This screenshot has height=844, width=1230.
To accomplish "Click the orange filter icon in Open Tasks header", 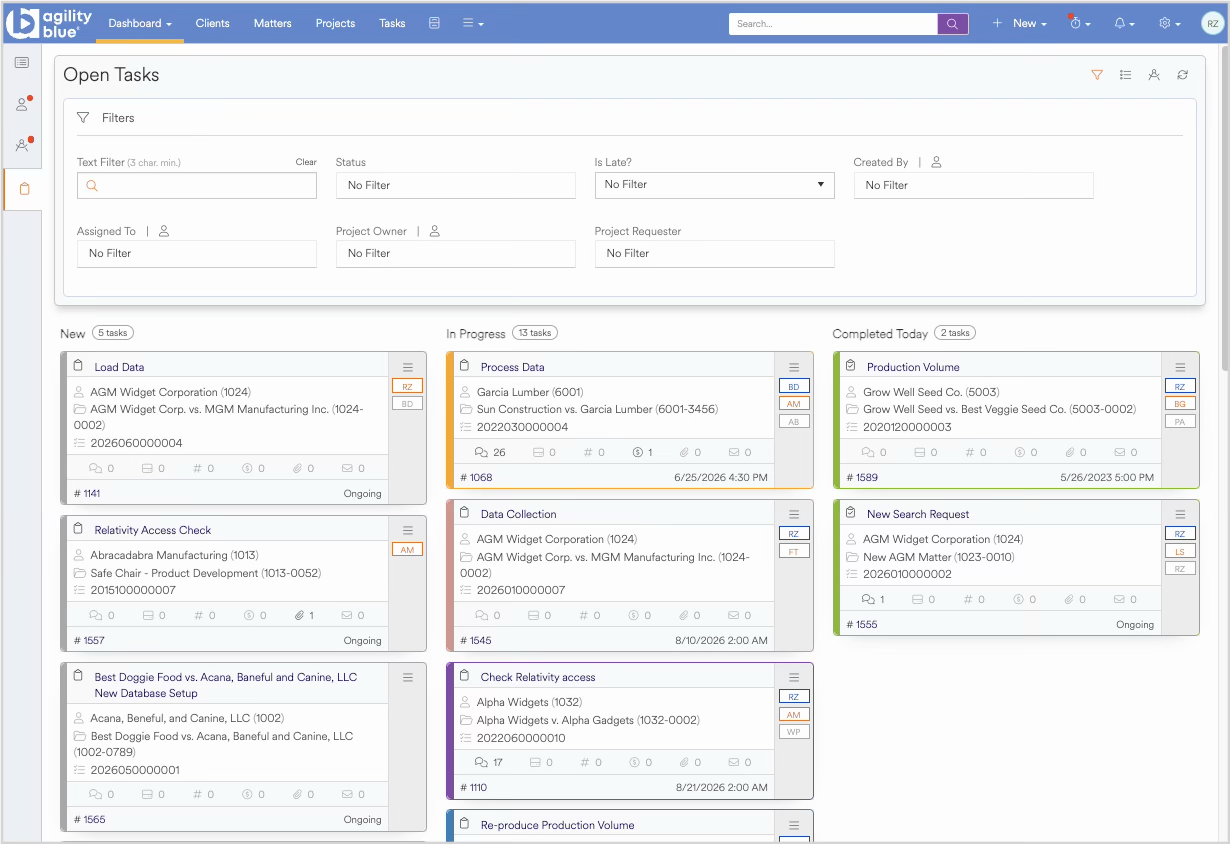I will (1097, 75).
